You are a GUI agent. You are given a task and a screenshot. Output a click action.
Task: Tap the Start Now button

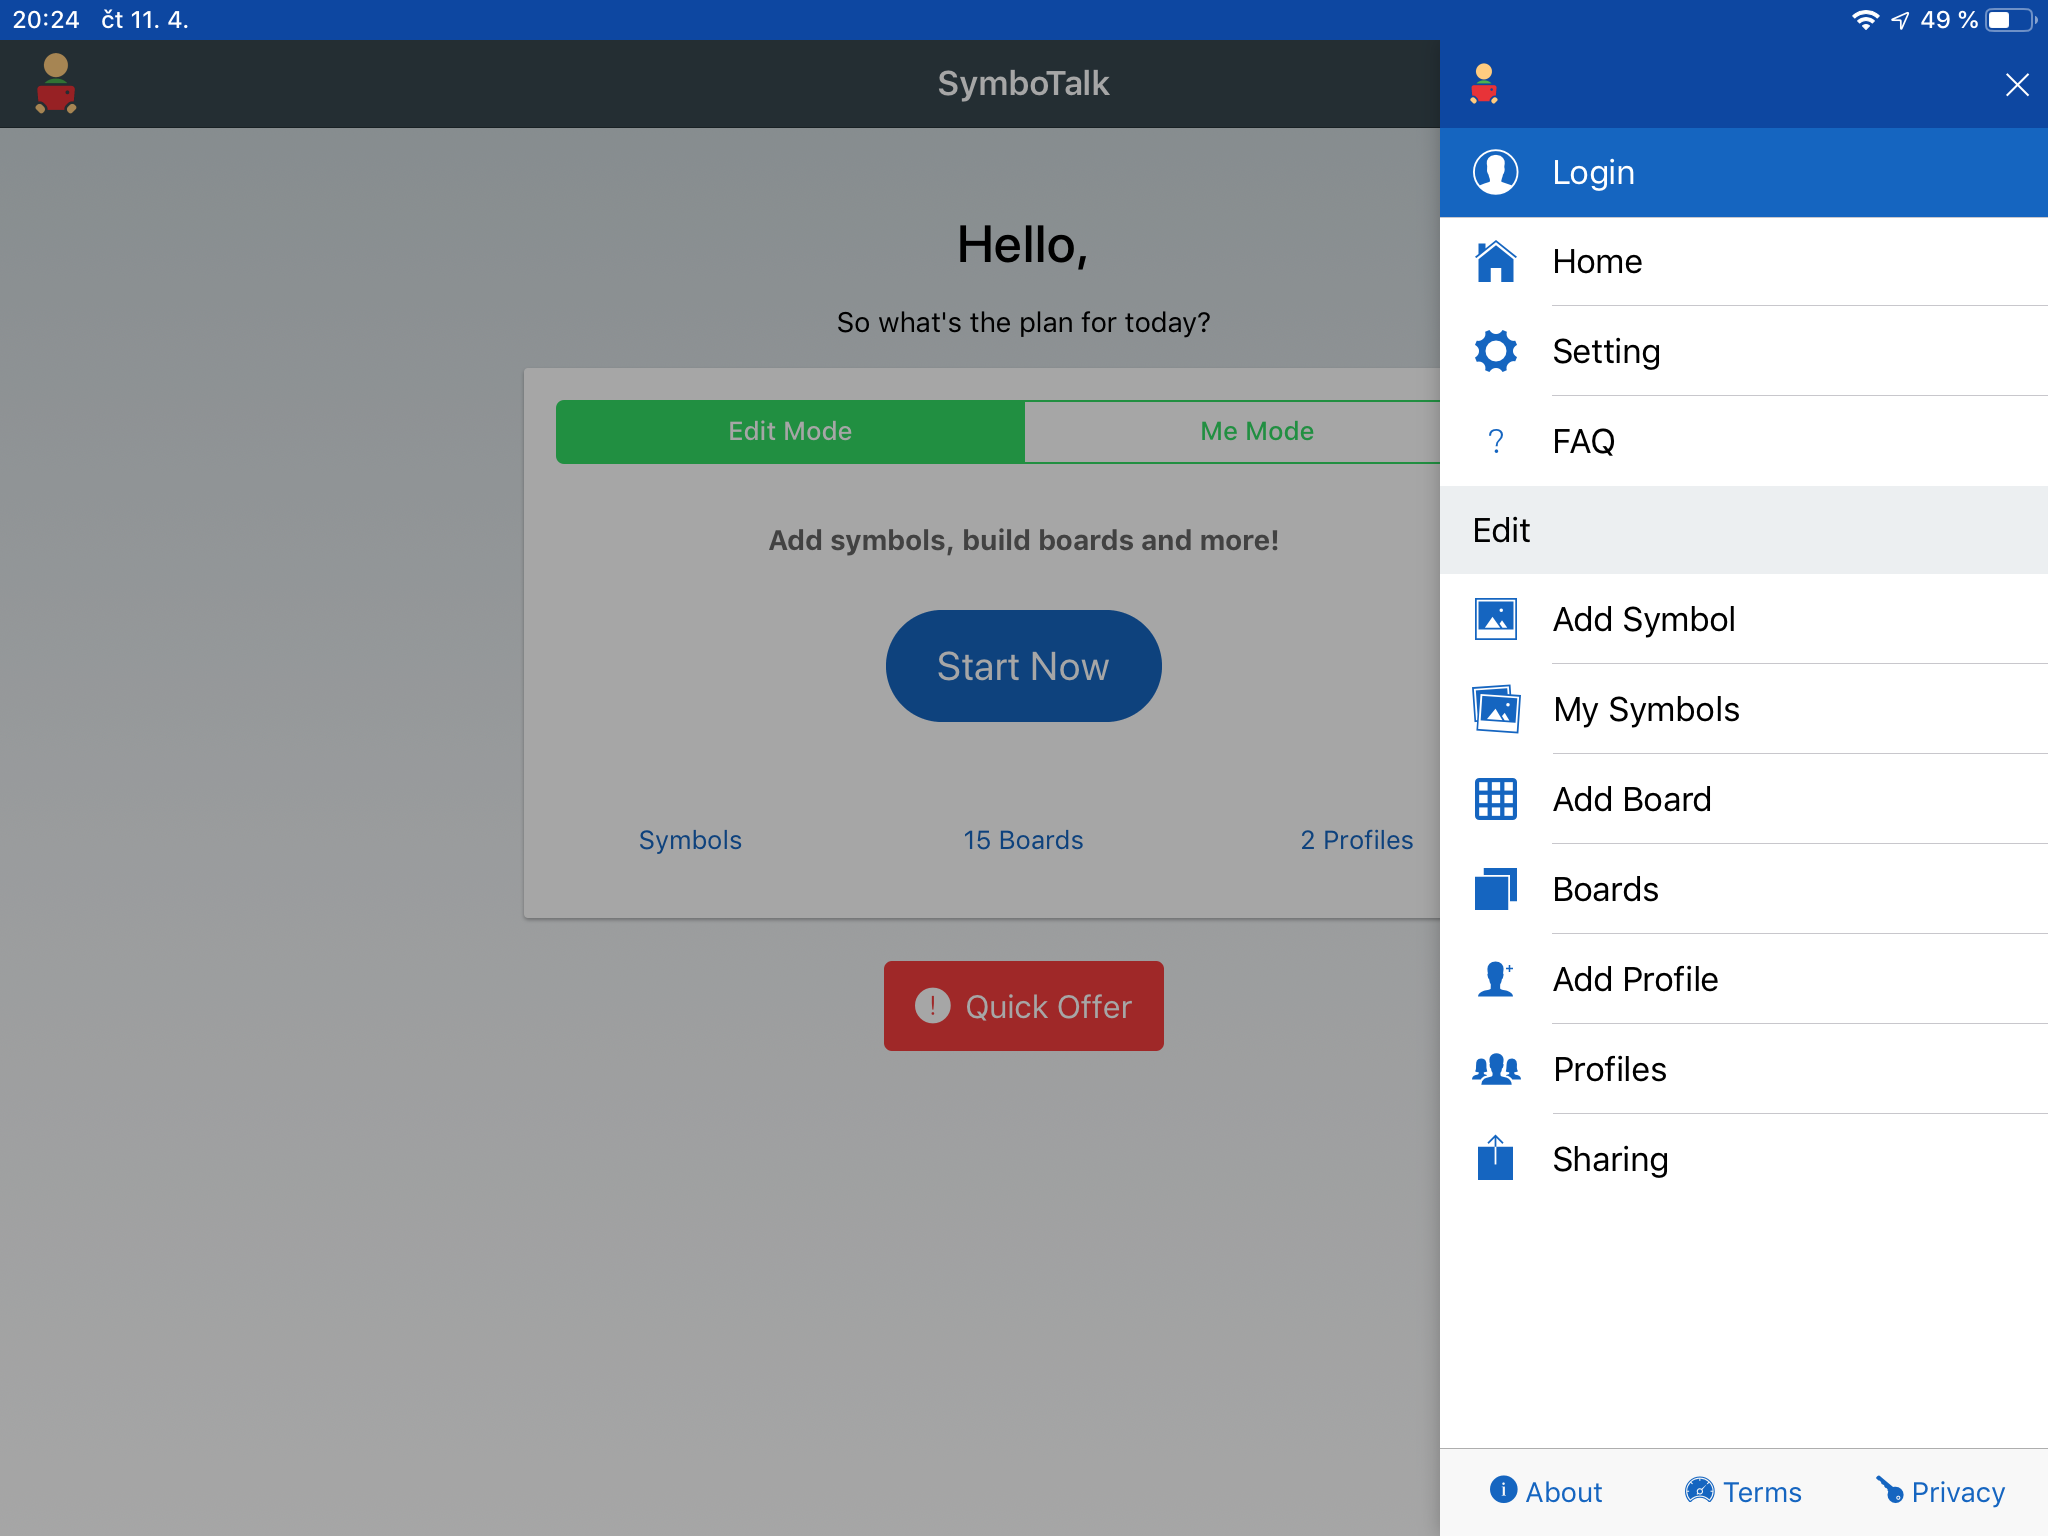(1023, 666)
